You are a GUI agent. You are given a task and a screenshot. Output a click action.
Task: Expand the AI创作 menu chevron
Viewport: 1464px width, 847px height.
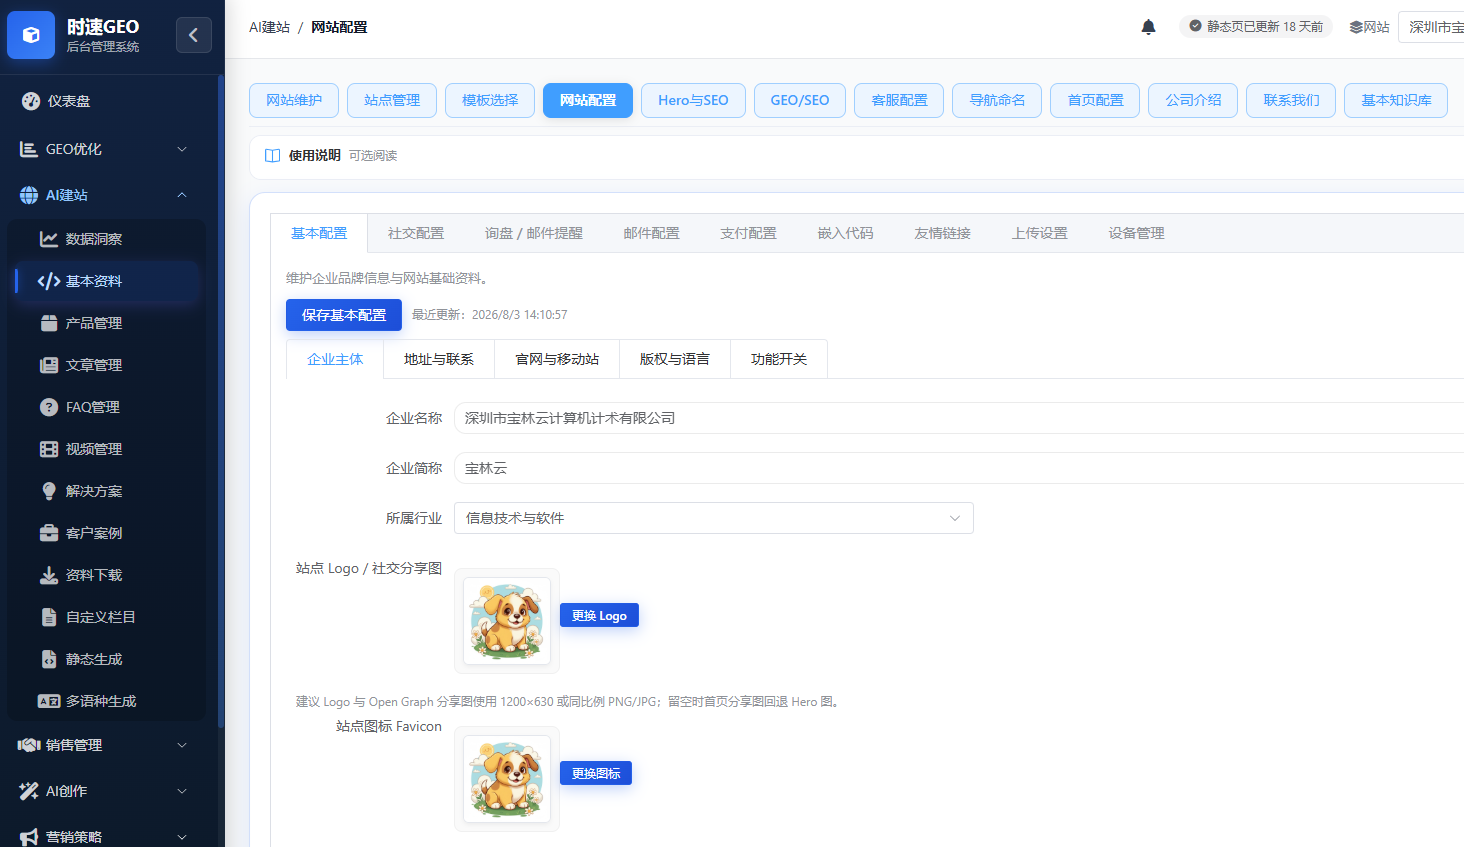182,791
